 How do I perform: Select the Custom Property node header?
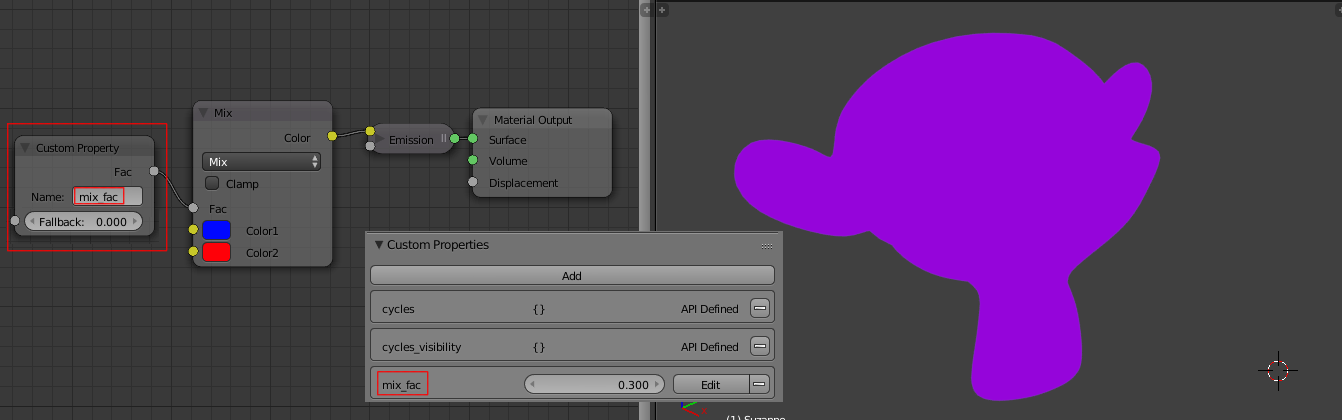click(x=85, y=148)
